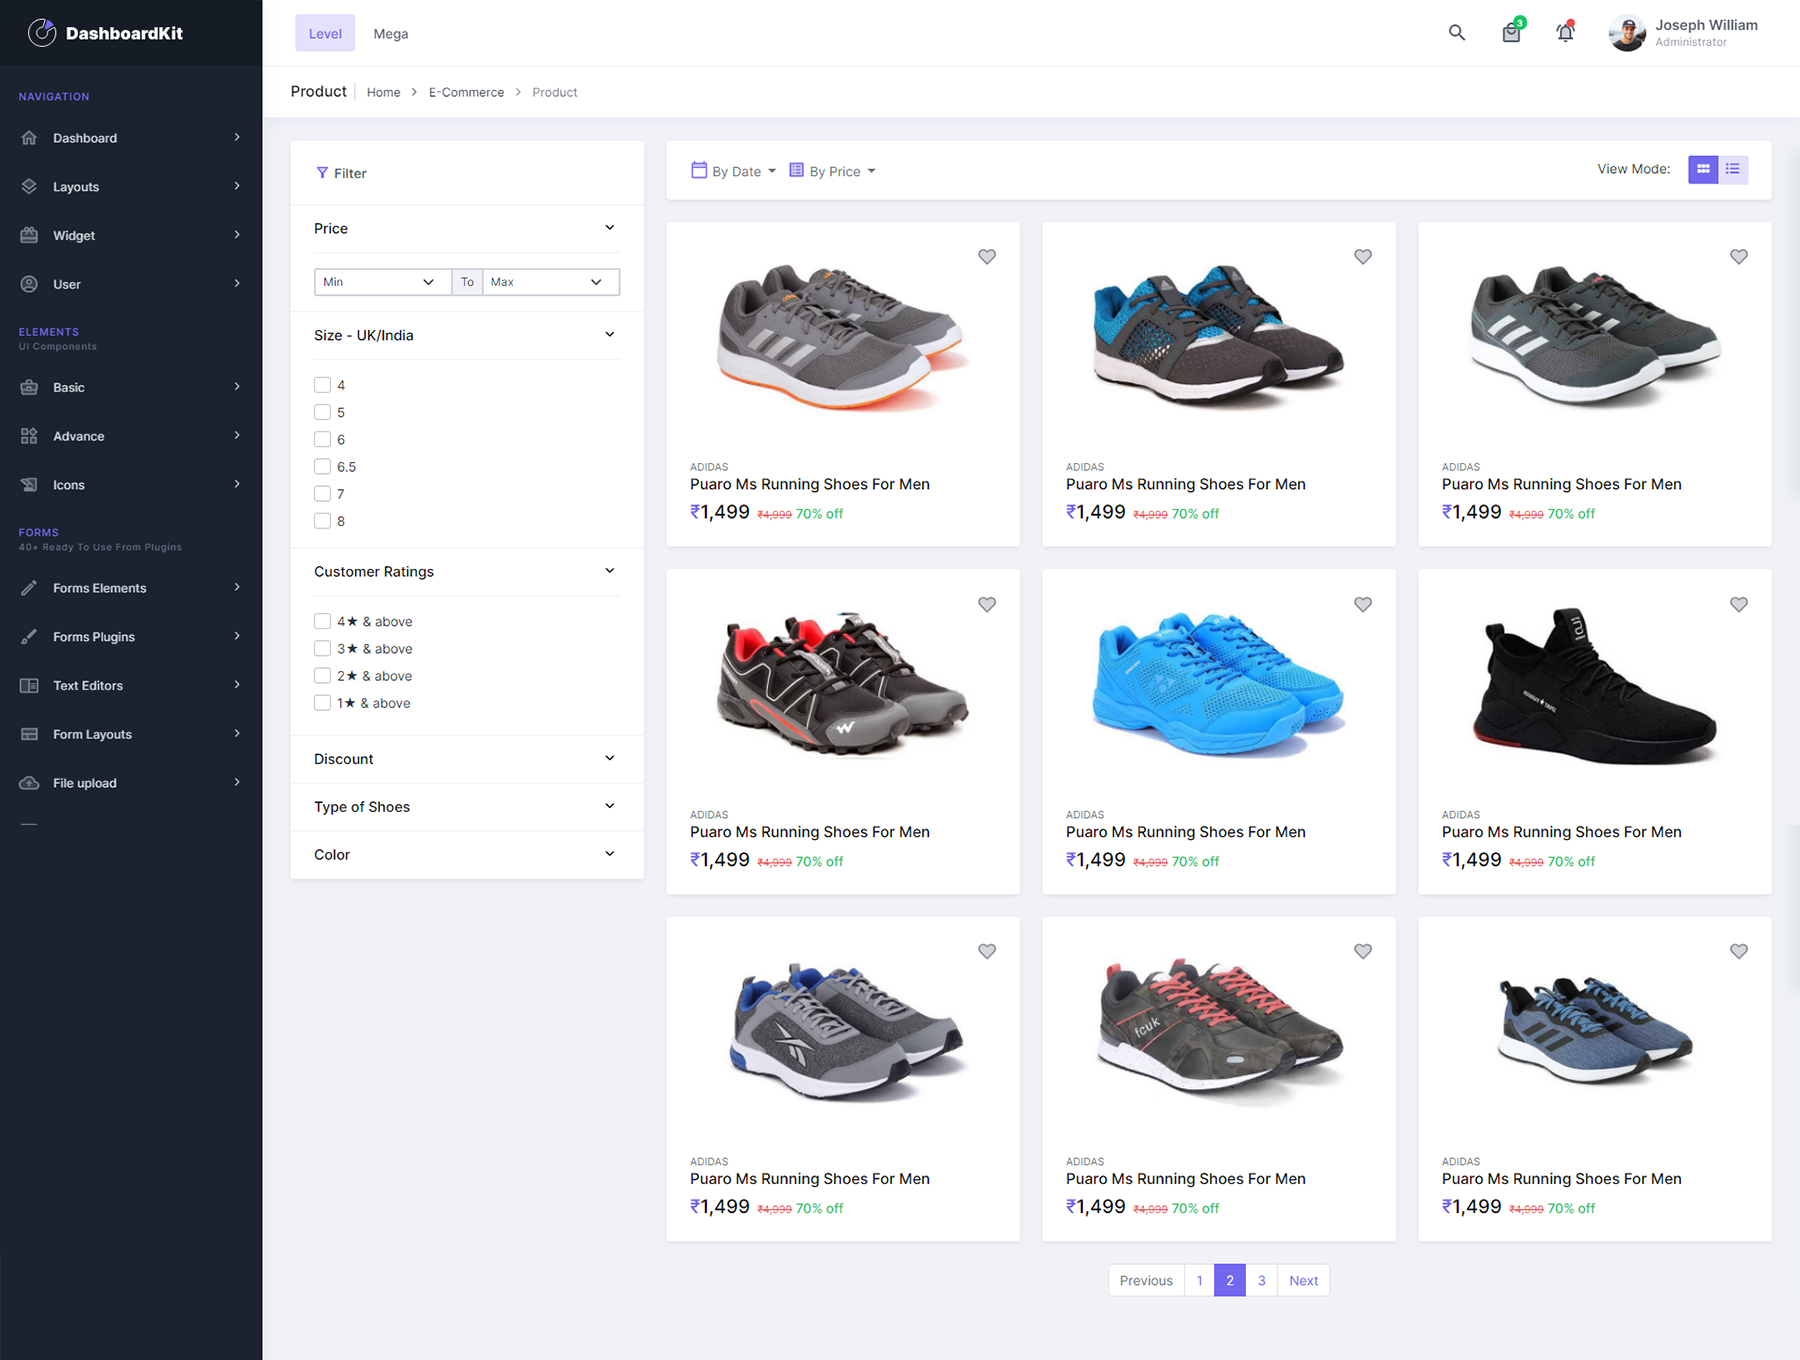Check size 8 checkbox
Image resolution: width=1800 pixels, height=1360 pixels.
(322, 521)
